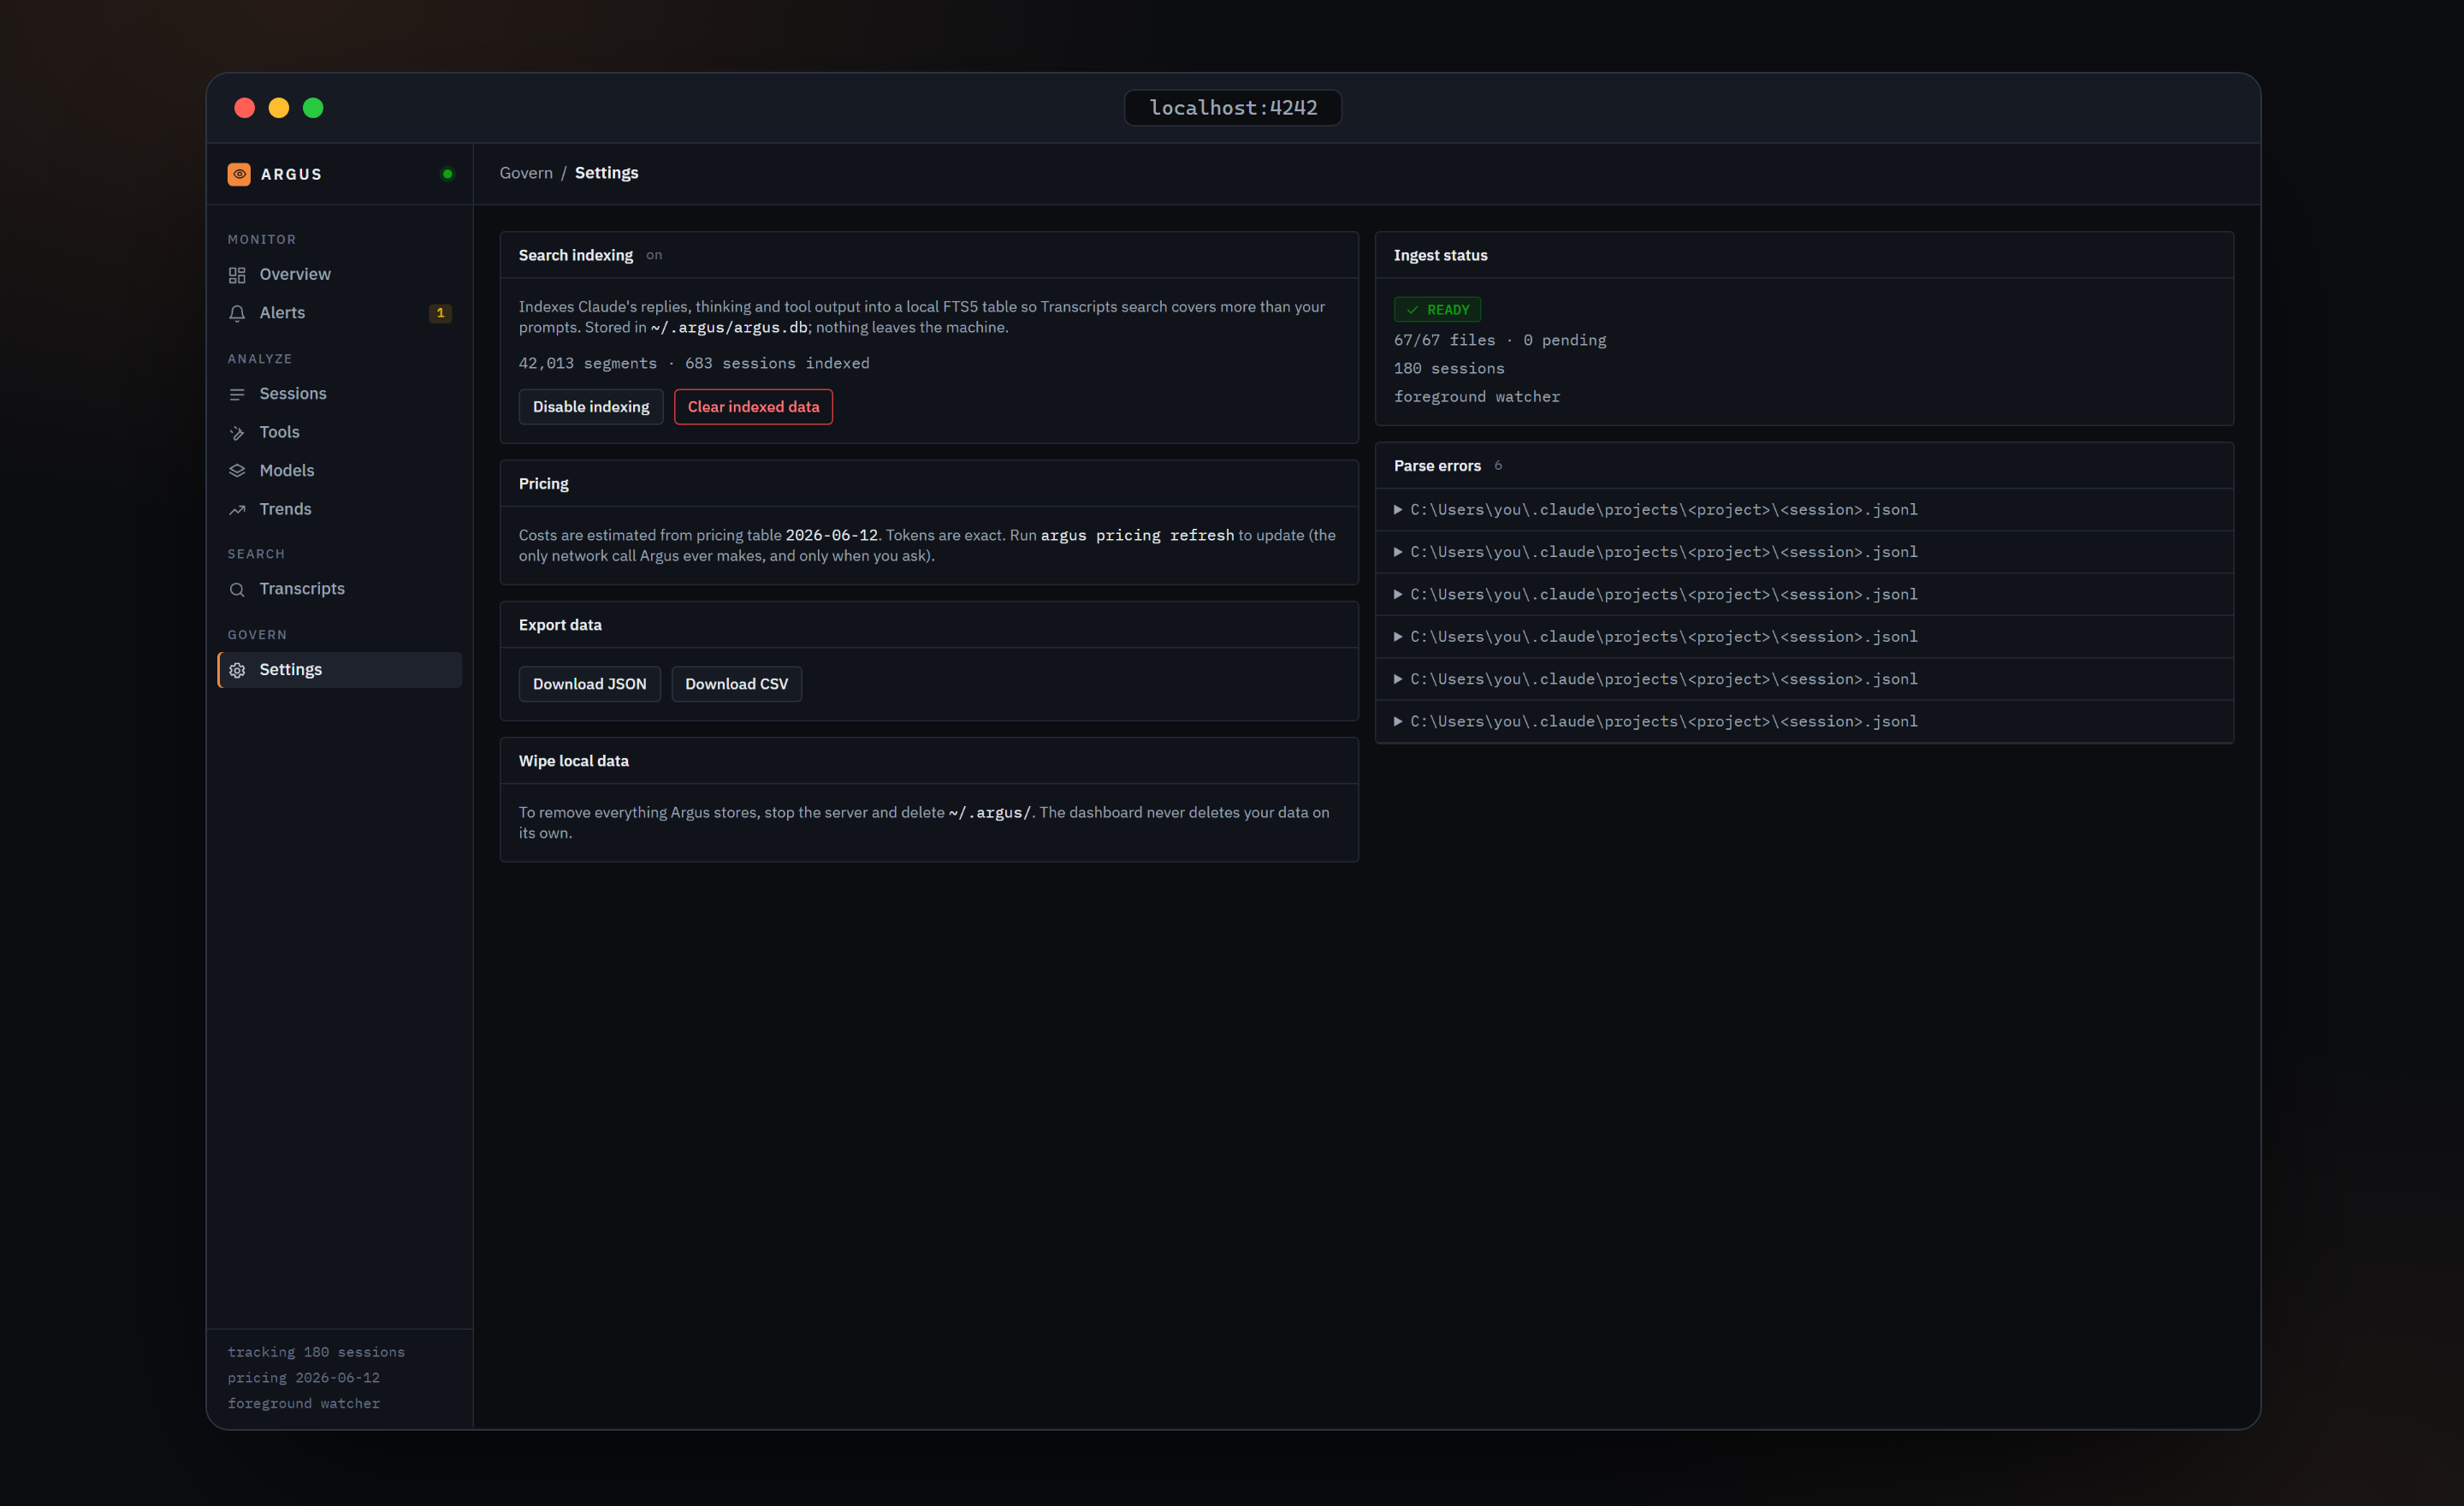Screen dimensions: 2464x1506
Task: Click the red close window button
Action: pyautogui.click(x=244, y=108)
